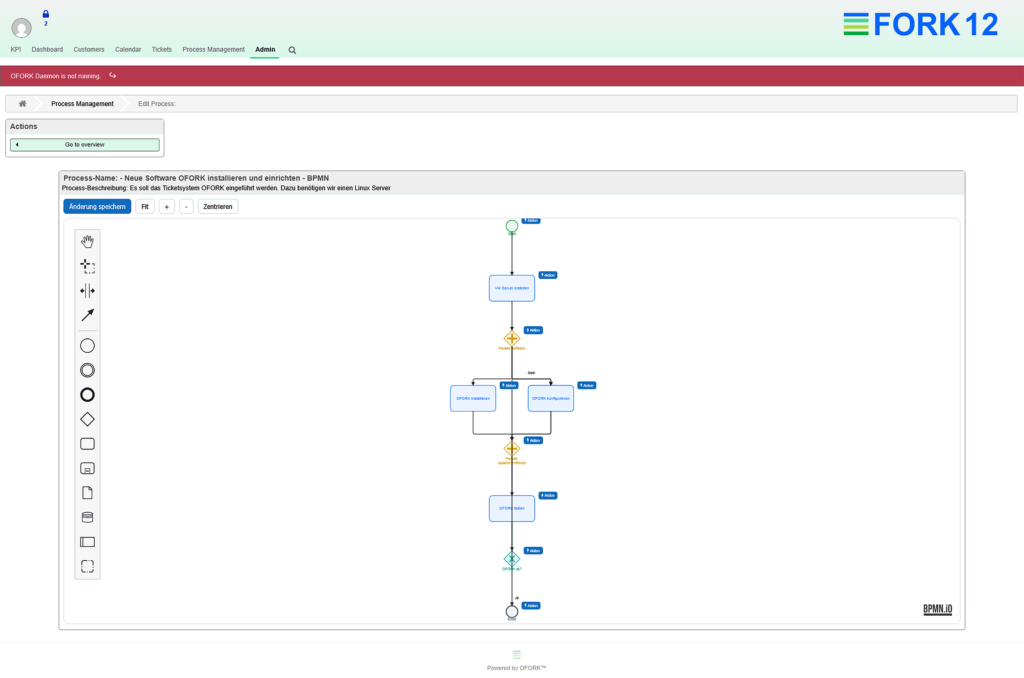The width and height of the screenshot is (1024, 678).
Task: Click Aktion badge on 'VM Server erstellen'
Action: [x=548, y=275]
